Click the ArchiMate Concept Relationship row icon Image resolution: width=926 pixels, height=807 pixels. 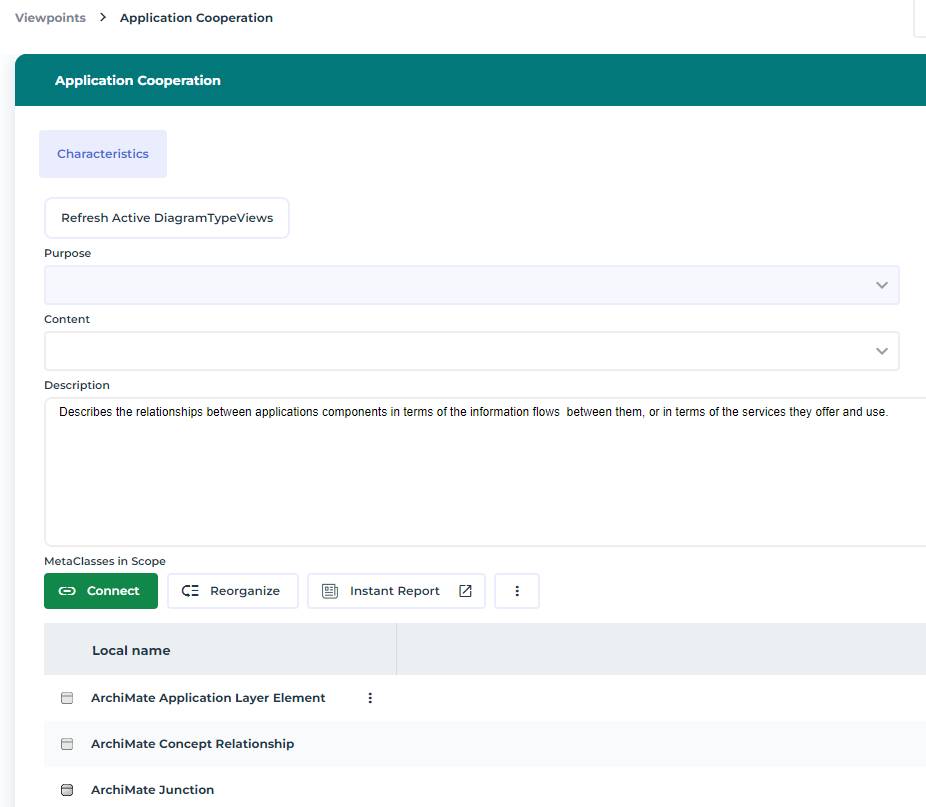tap(68, 744)
